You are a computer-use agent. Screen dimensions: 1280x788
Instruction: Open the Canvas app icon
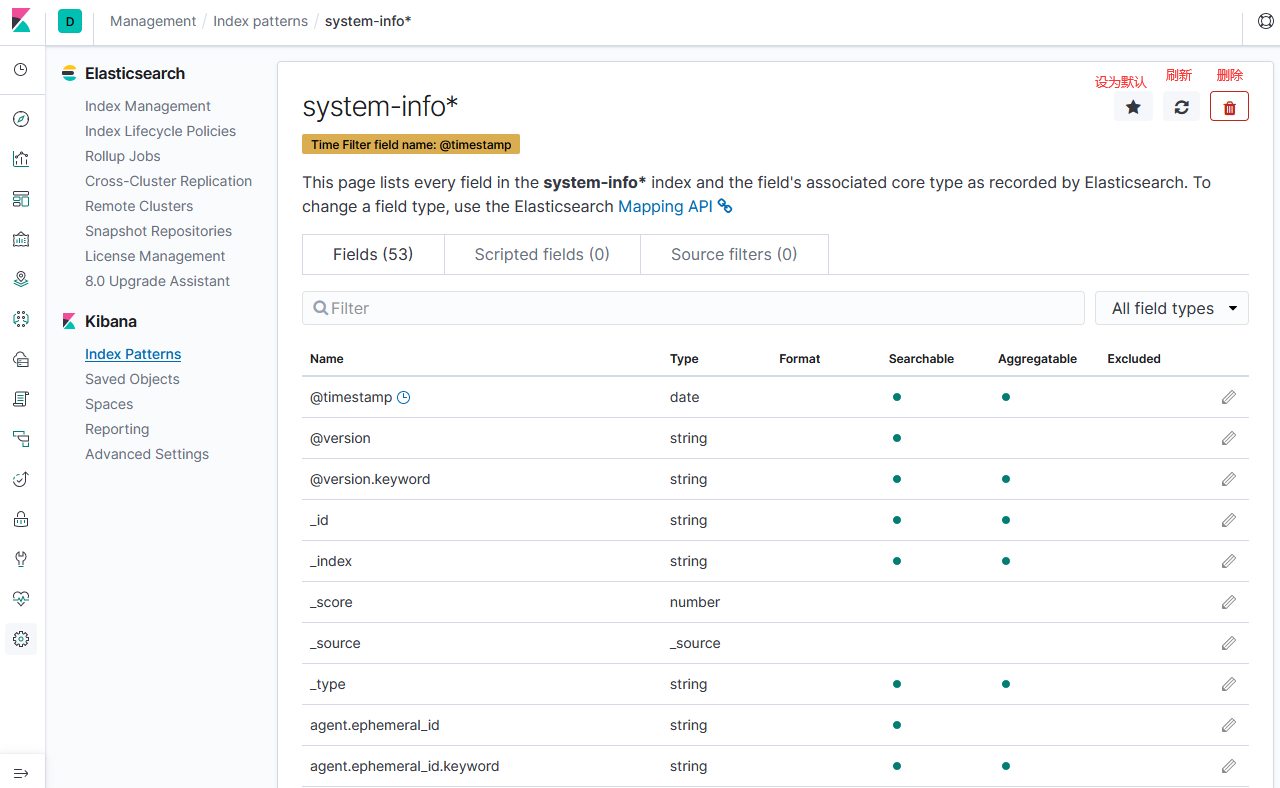[21, 239]
